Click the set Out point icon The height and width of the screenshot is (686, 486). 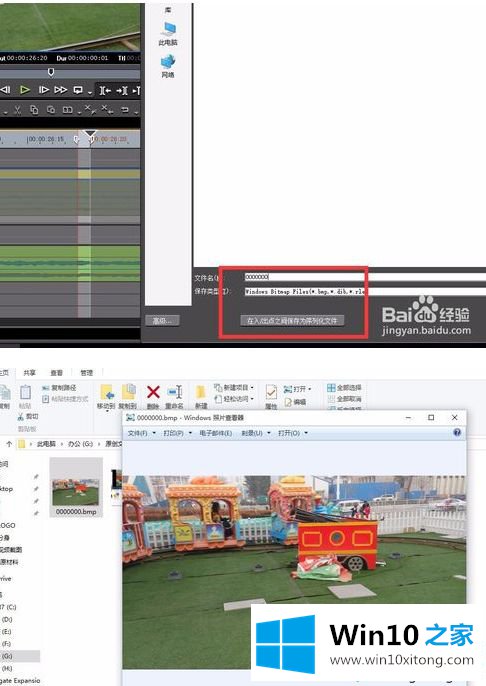point(122,91)
